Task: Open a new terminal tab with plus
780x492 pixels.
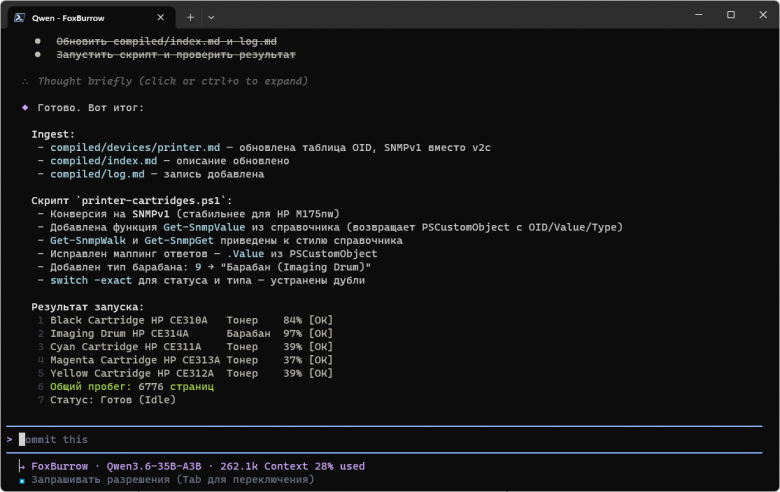Action: tap(190, 17)
